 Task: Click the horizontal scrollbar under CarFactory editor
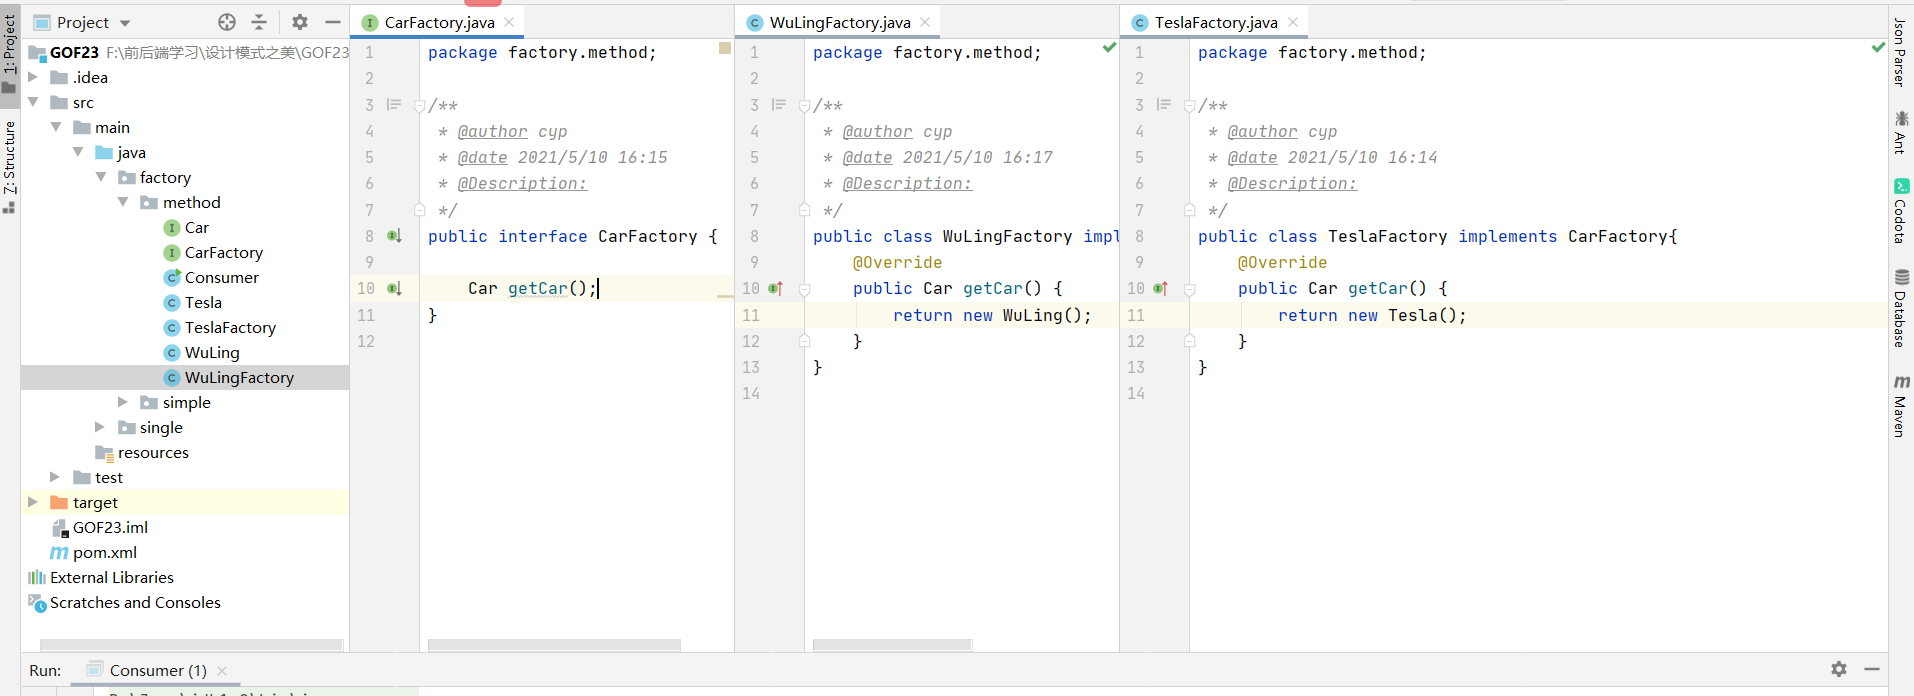click(x=554, y=645)
